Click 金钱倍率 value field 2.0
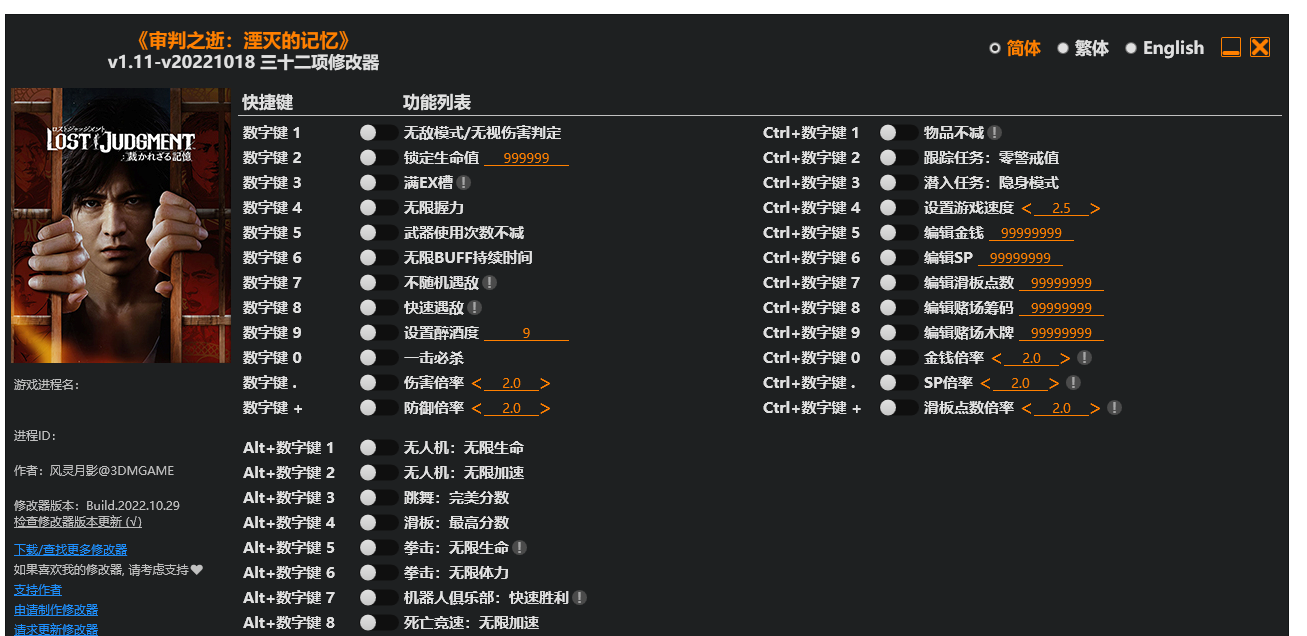Screen dimensions: 1307x636 click(1031, 358)
